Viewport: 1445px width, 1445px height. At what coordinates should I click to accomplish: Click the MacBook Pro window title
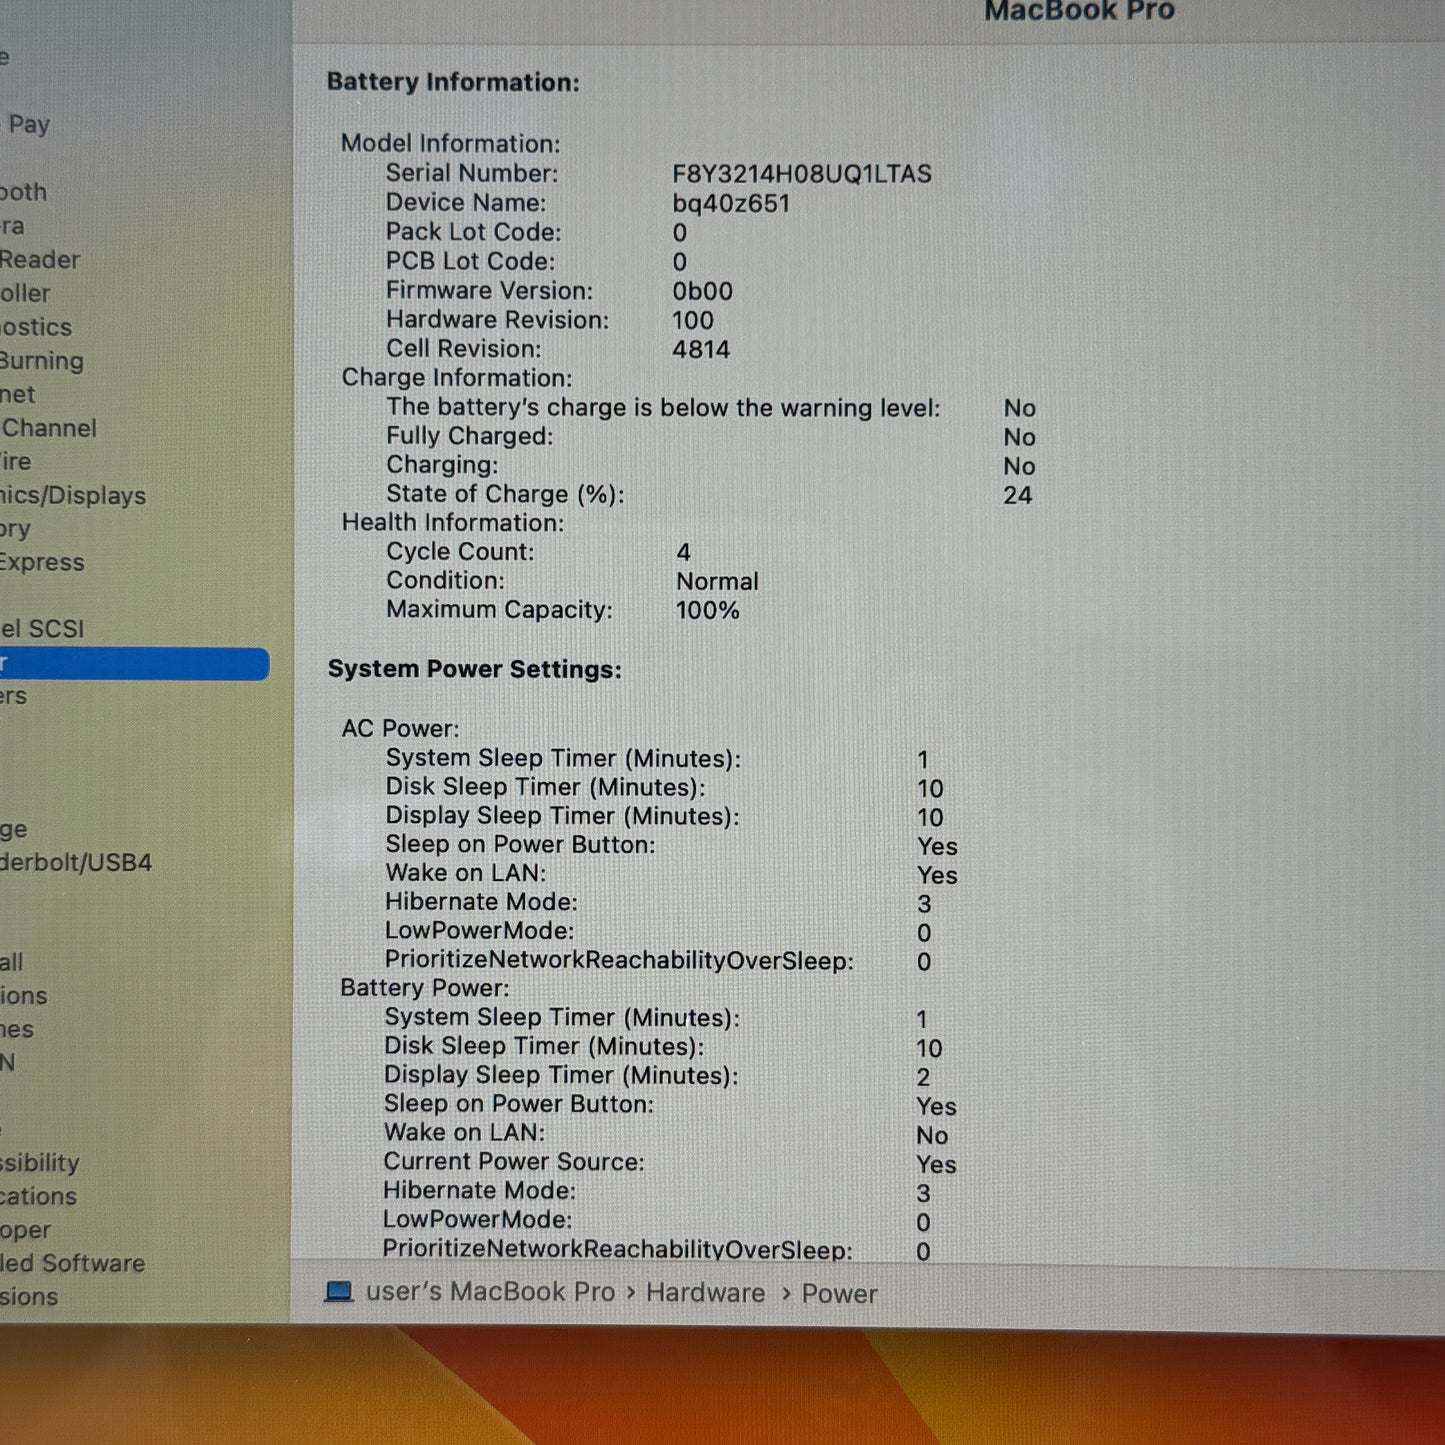pyautogui.click(x=1080, y=11)
